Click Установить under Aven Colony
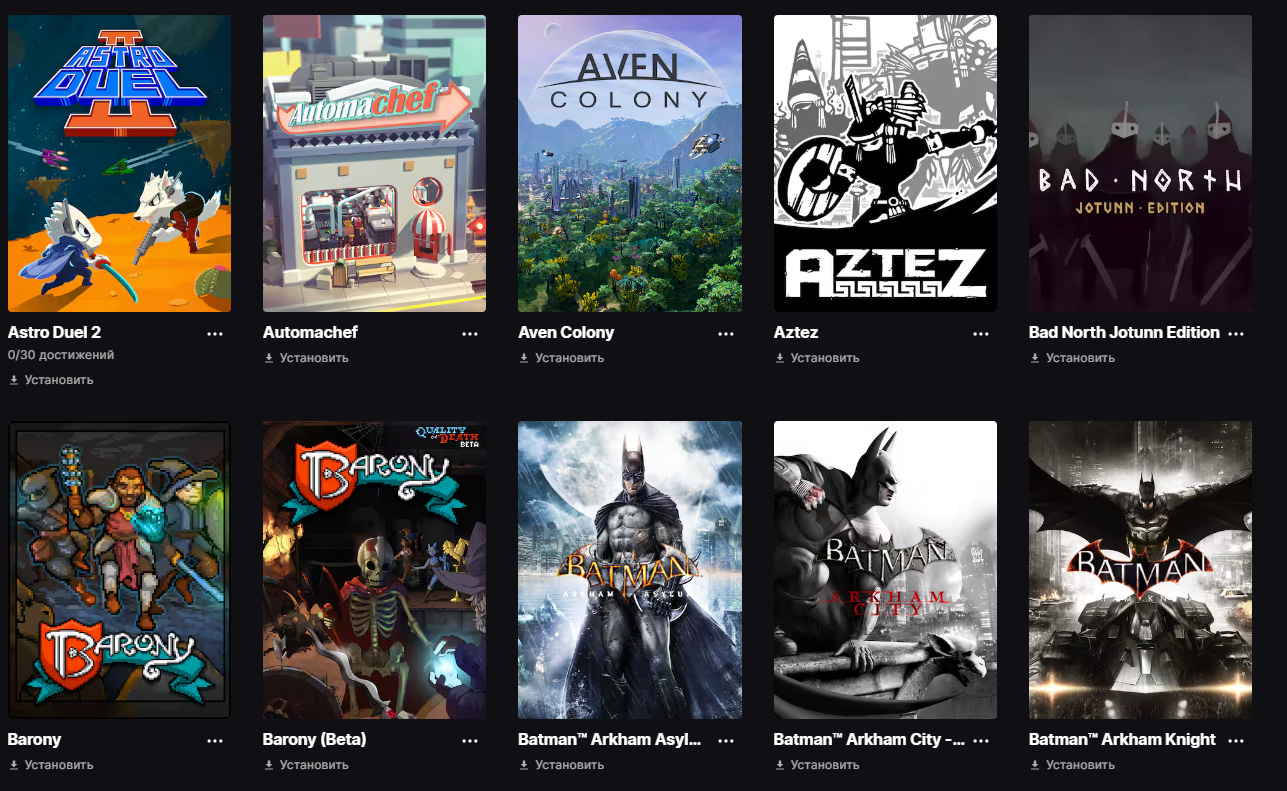The image size is (1287, 791). pyautogui.click(x=561, y=358)
